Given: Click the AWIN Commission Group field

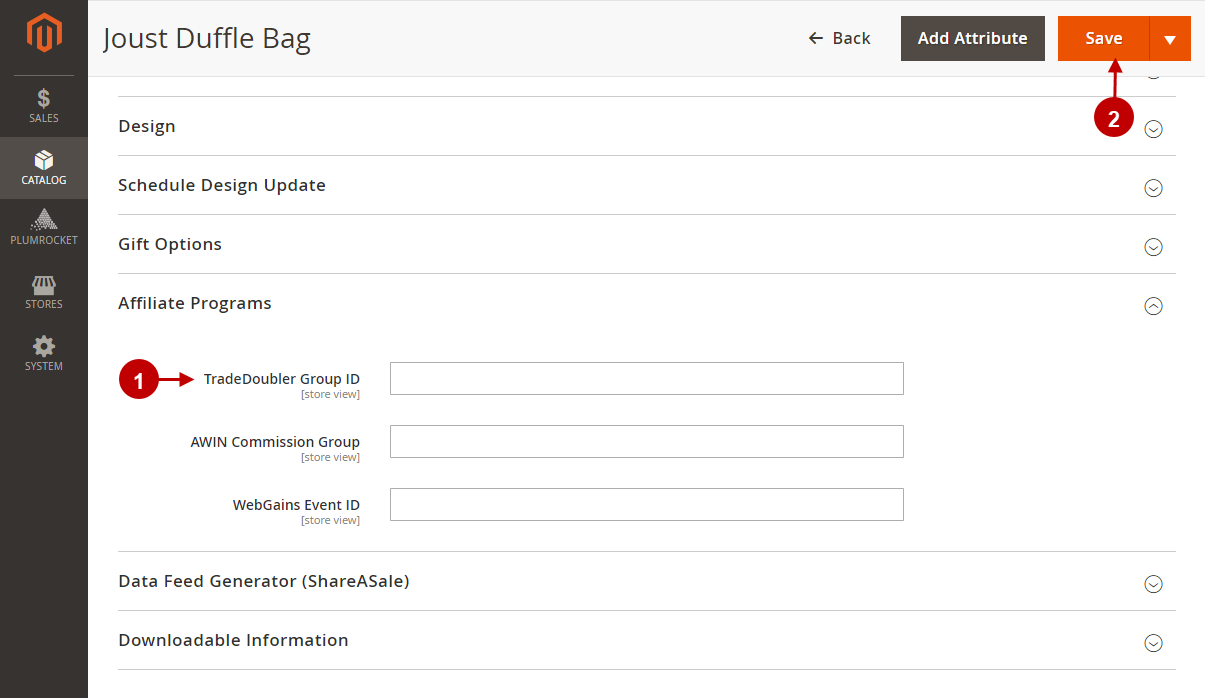Looking at the screenshot, I should point(647,442).
